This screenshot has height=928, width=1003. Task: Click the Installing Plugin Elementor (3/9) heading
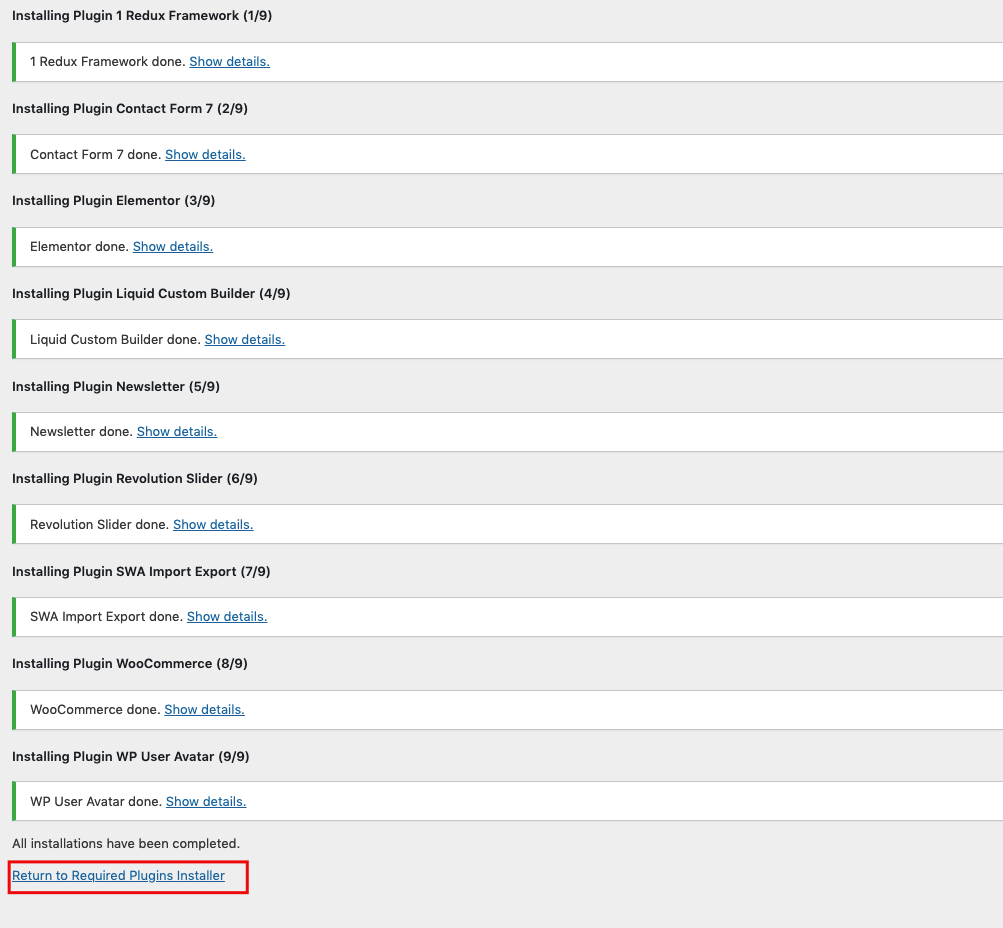tap(113, 201)
